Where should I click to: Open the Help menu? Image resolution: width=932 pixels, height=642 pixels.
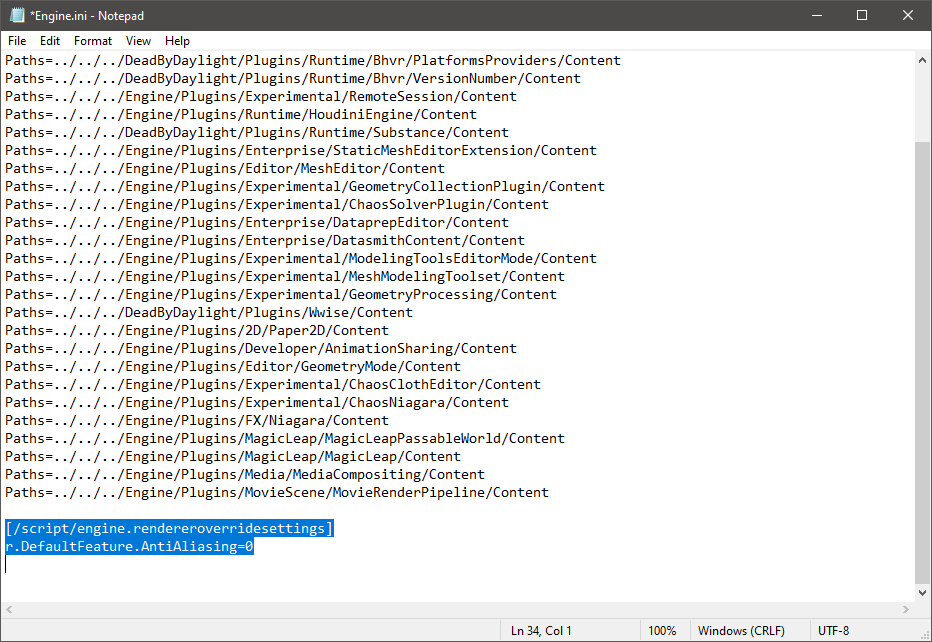coord(178,41)
